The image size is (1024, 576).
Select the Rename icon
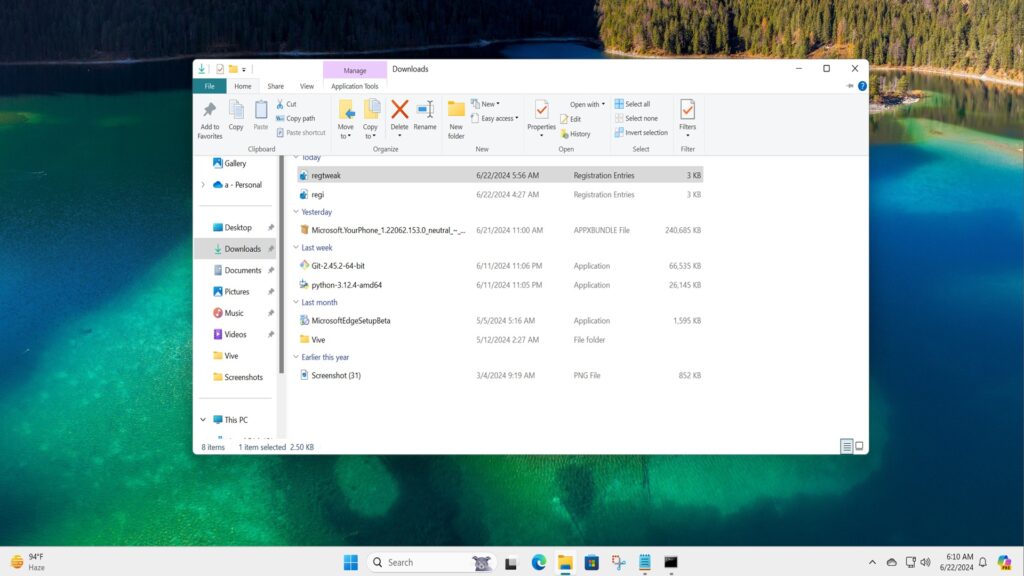pyautogui.click(x=427, y=108)
